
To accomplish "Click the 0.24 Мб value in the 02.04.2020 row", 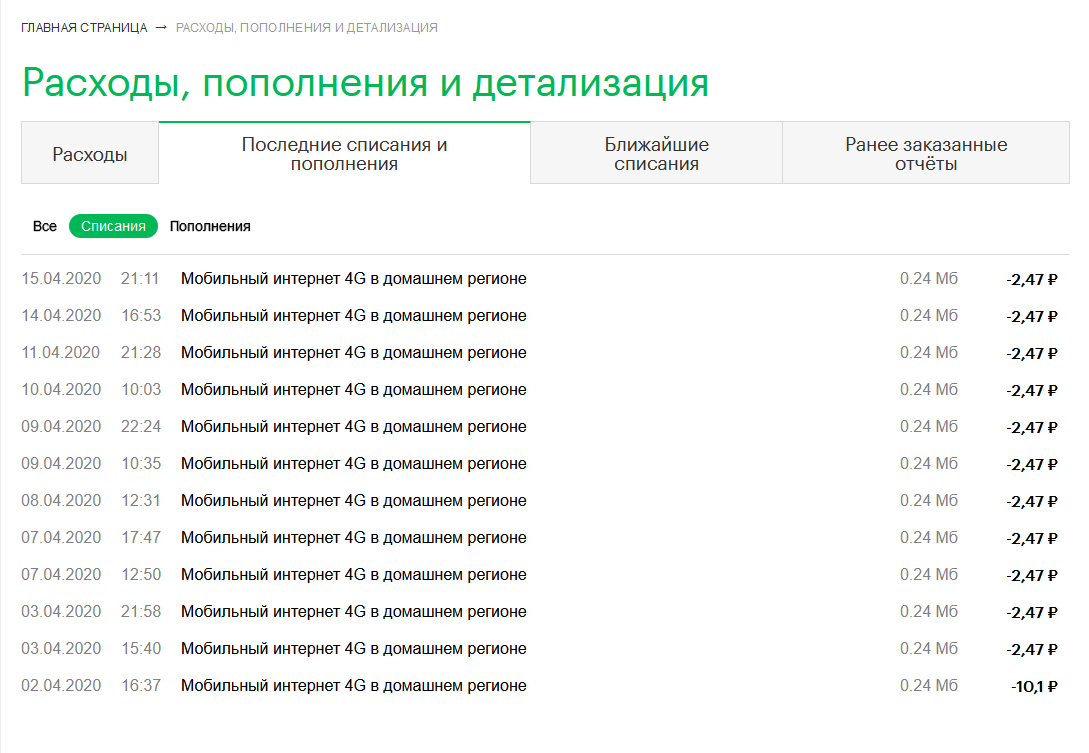I will click(x=929, y=686).
